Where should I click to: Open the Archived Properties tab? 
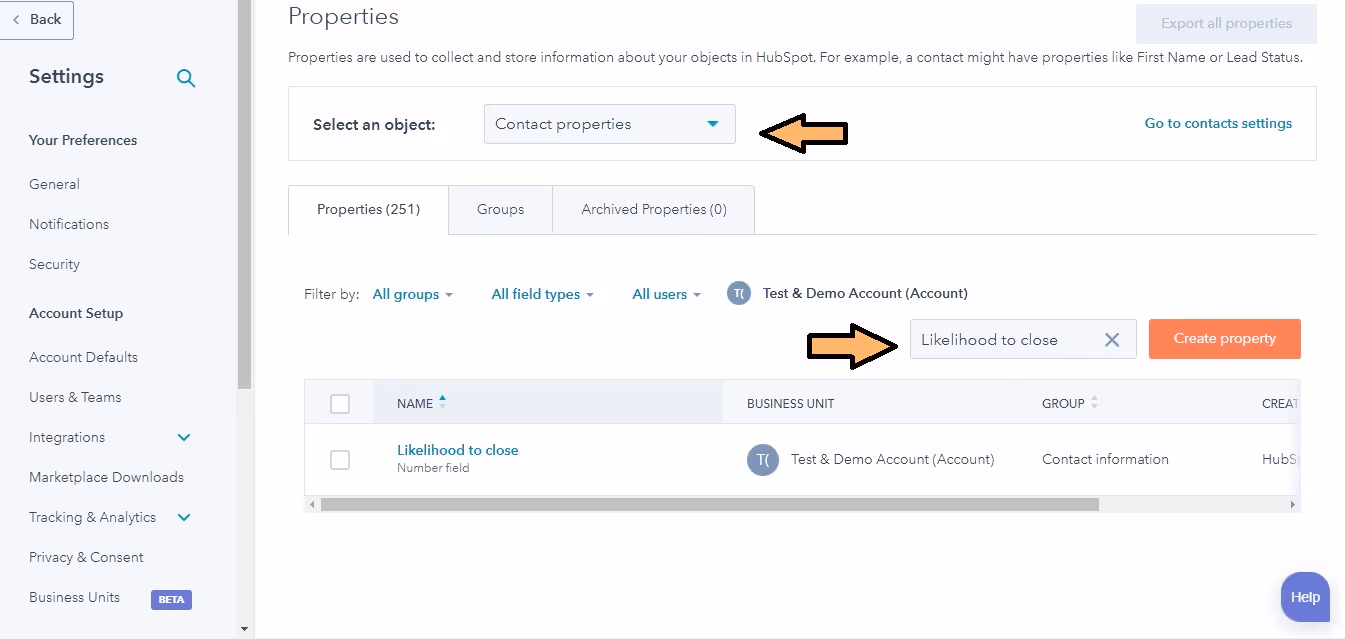(x=652, y=209)
